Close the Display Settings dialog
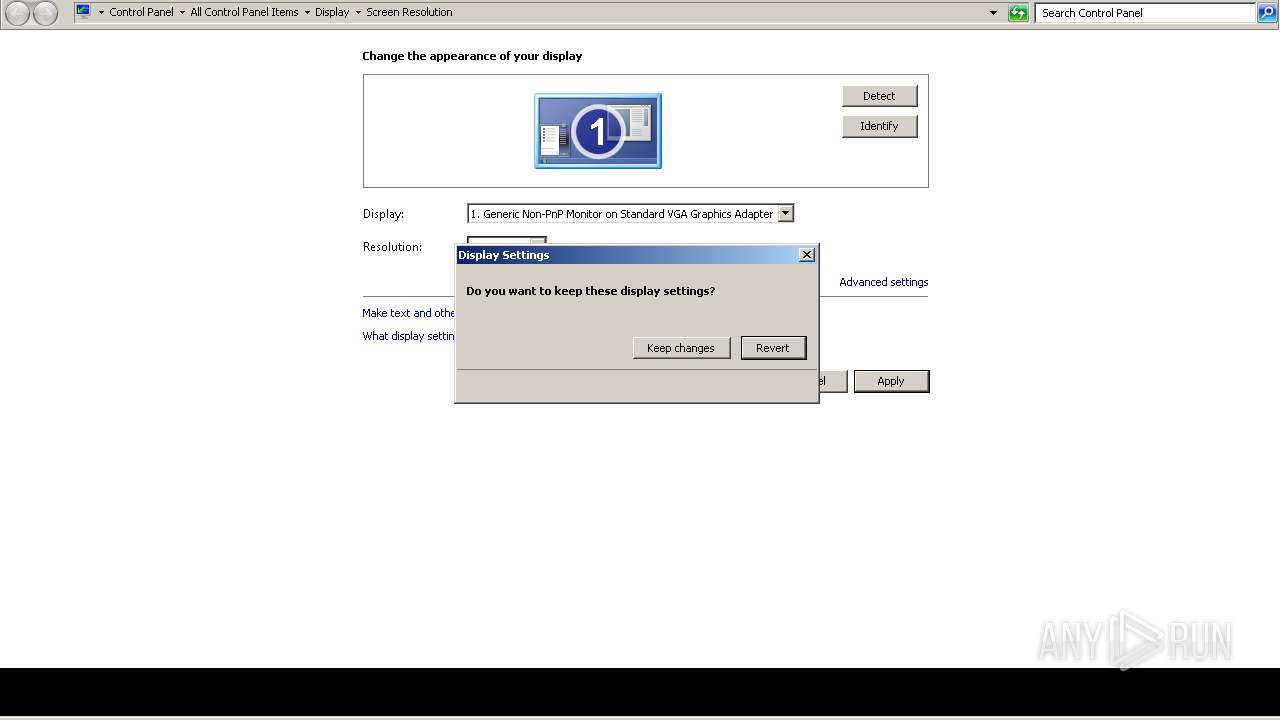Viewport: 1280px width, 720px height. point(807,255)
